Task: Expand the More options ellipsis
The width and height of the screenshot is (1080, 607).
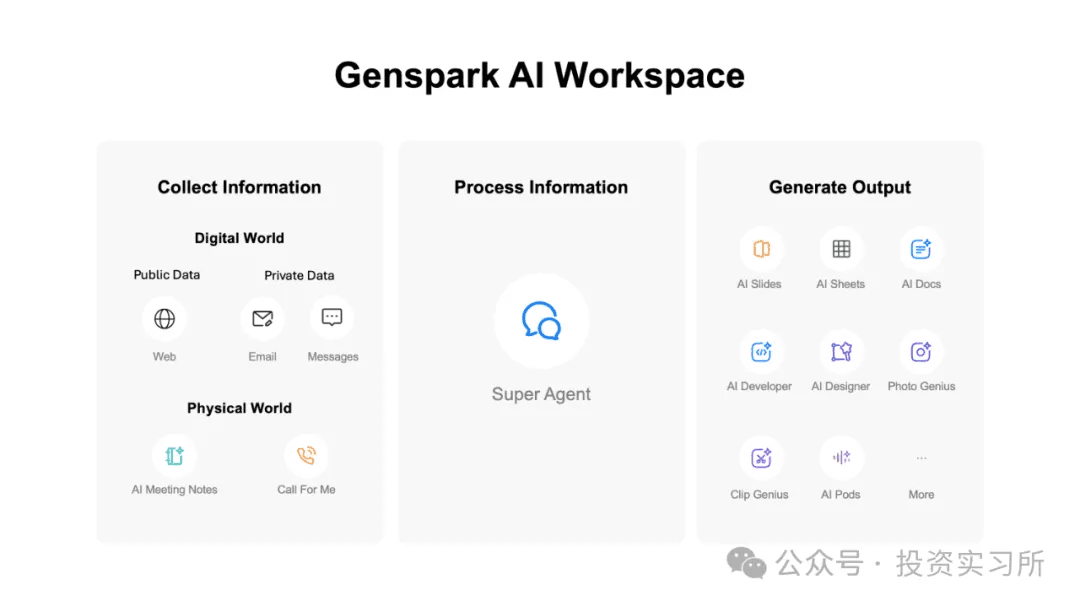Action: pos(921,458)
